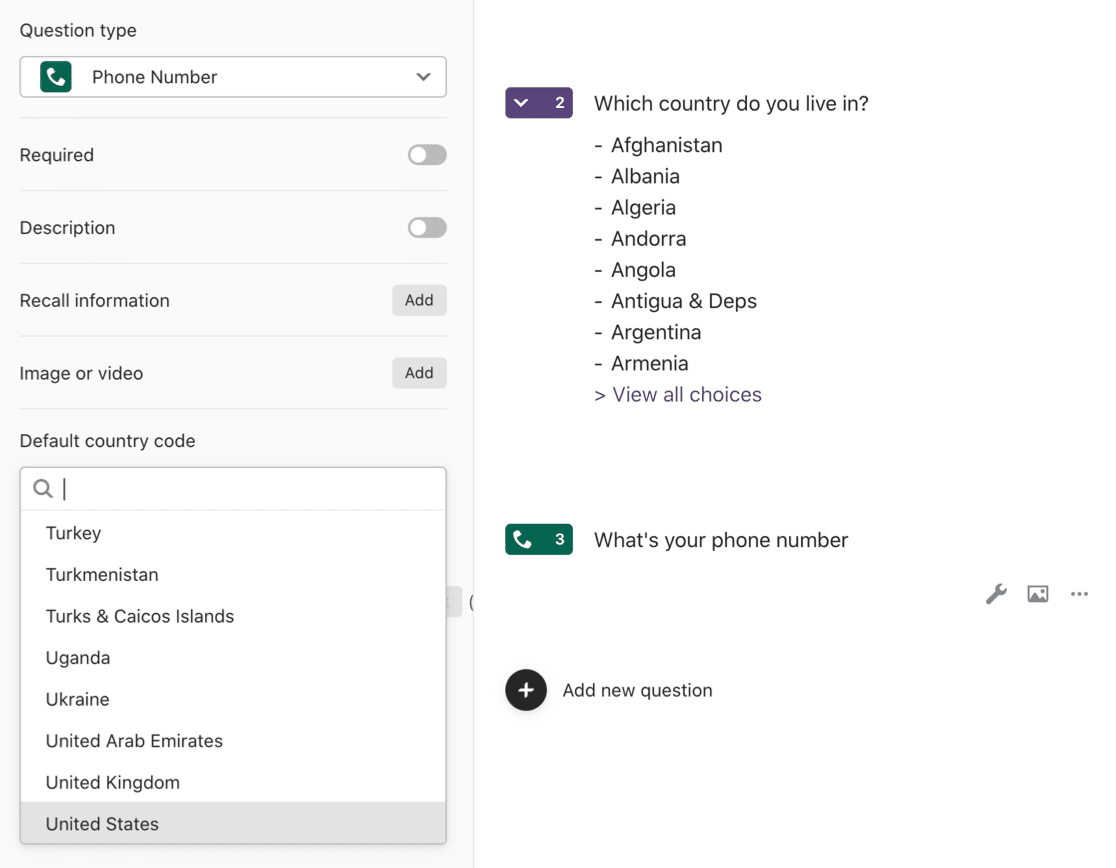Open the View all choices link
1116x868 pixels.
[678, 395]
